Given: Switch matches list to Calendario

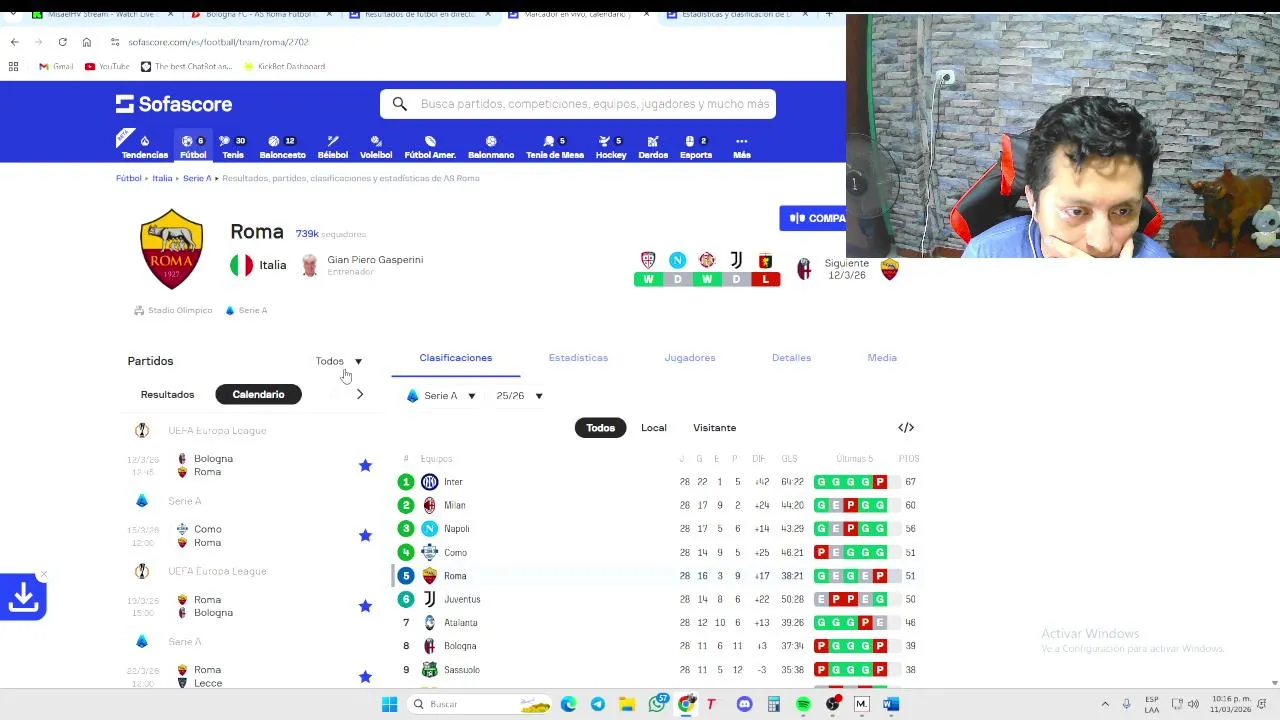Looking at the screenshot, I should tap(258, 394).
